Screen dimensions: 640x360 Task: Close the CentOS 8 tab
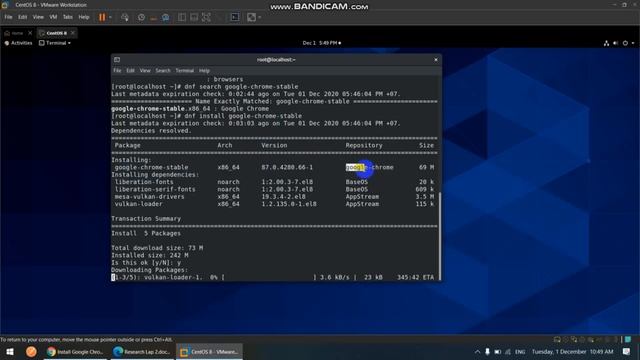[73, 33]
